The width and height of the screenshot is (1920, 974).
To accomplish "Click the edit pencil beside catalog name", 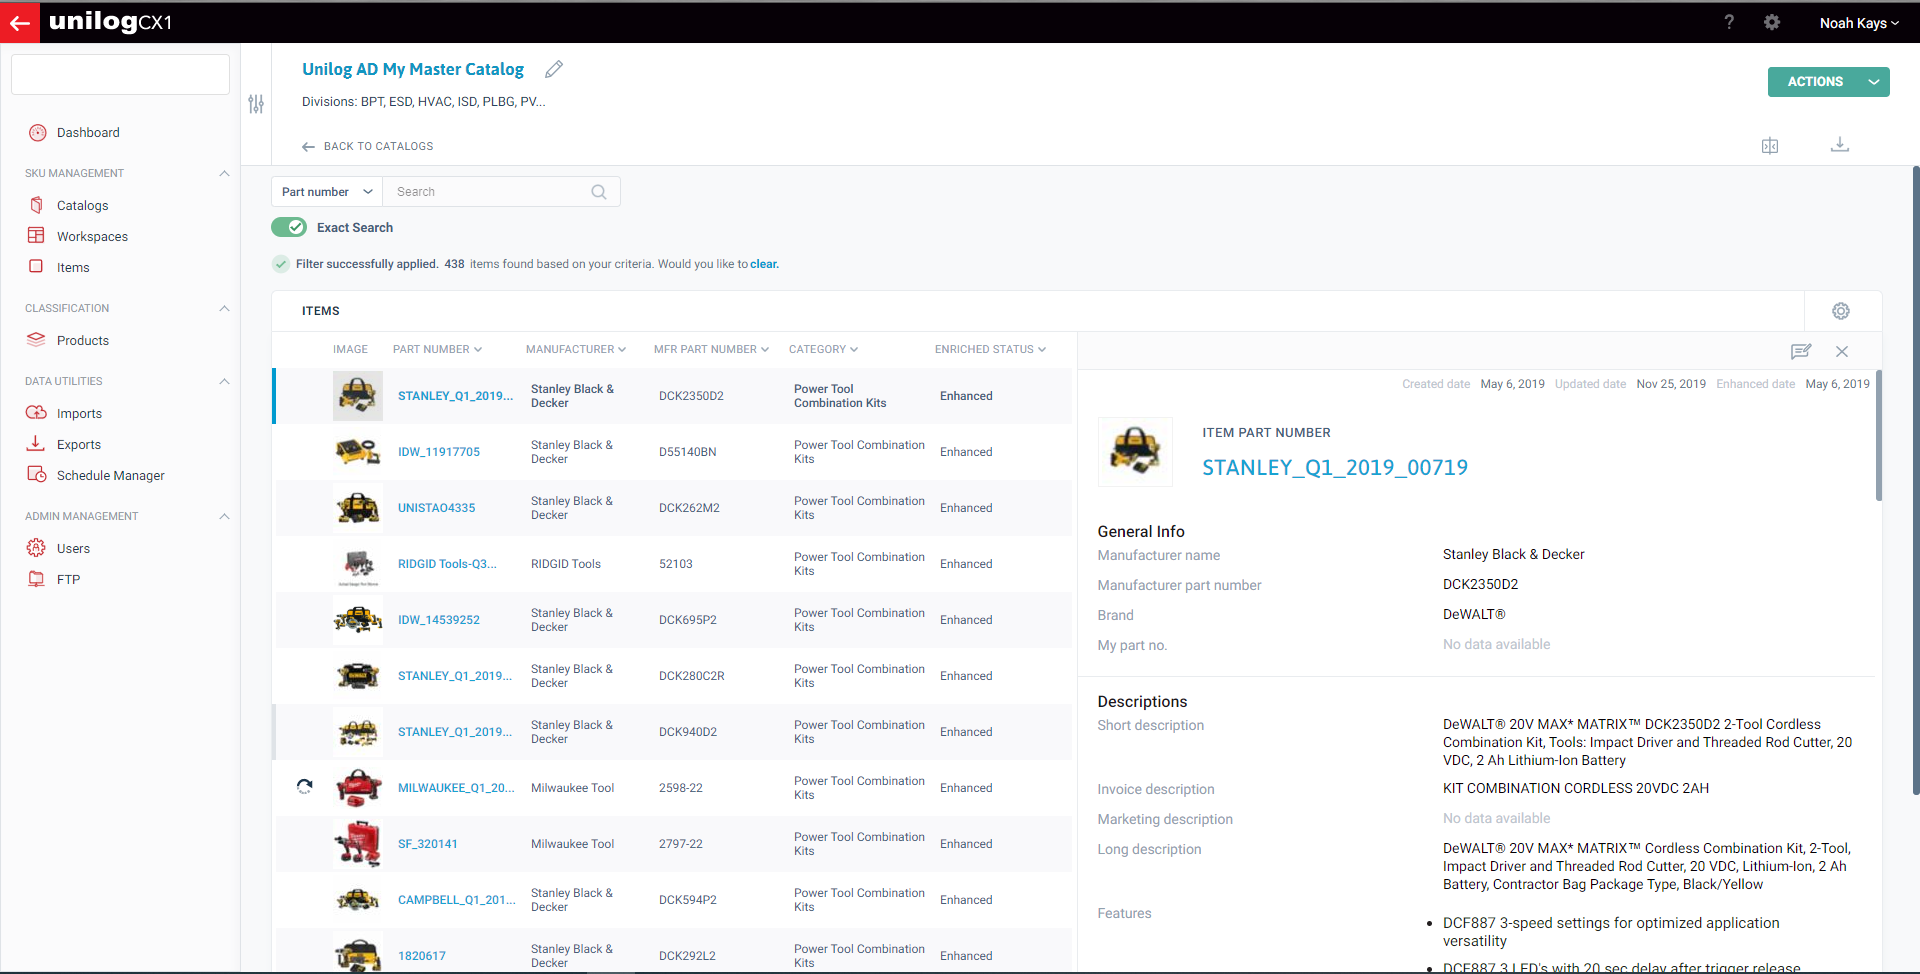I will pyautogui.click(x=554, y=69).
